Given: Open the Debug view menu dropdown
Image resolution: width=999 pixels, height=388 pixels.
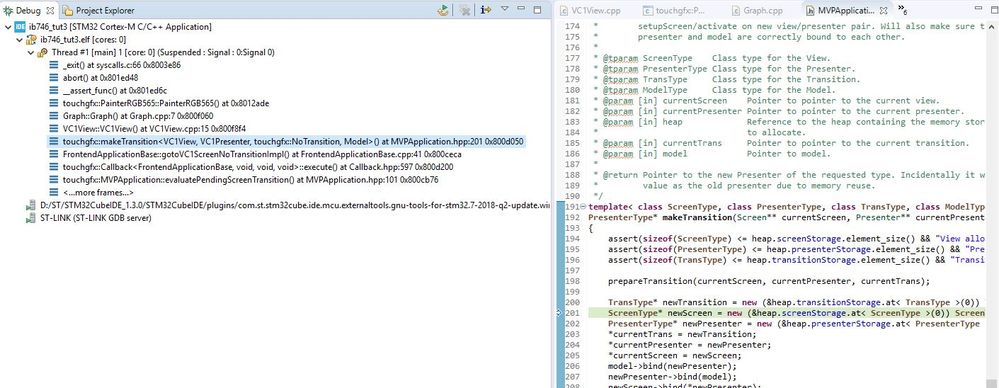Looking at the screenshot, I should [x=505, y=9].
